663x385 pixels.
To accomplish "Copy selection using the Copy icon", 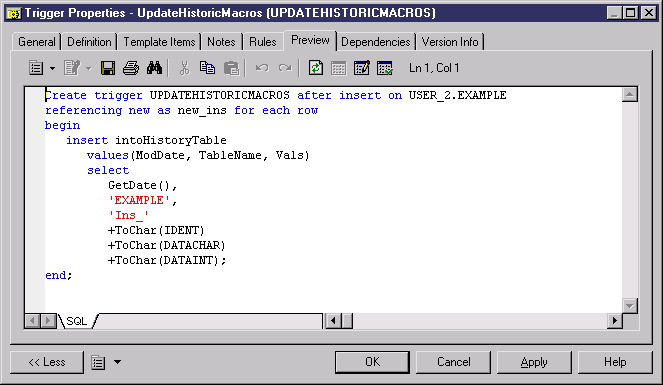I will (207, 68).
